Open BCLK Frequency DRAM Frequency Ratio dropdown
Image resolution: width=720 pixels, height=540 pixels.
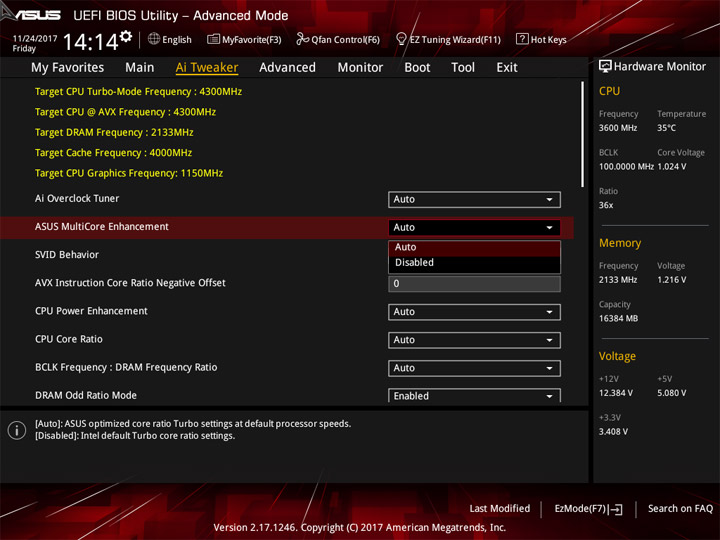pos(474,368)
